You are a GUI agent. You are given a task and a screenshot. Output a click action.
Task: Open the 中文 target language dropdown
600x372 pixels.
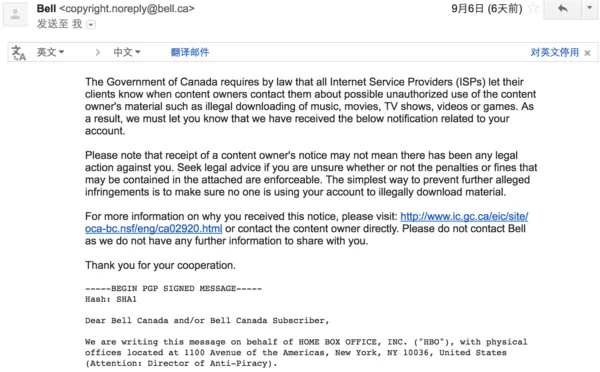127,52
